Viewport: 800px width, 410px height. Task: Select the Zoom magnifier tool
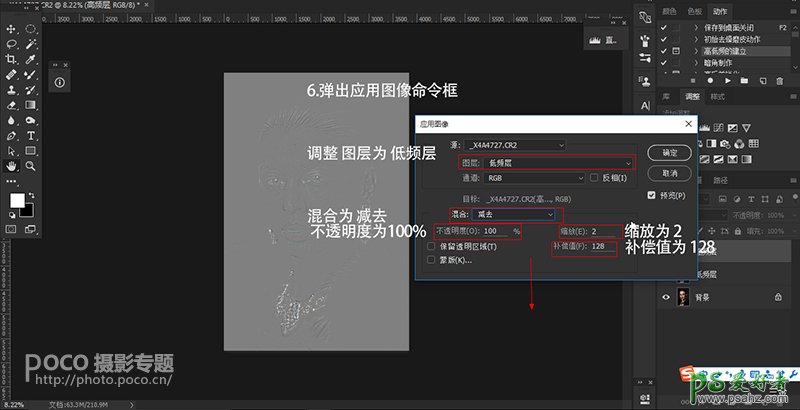point(31,166)
